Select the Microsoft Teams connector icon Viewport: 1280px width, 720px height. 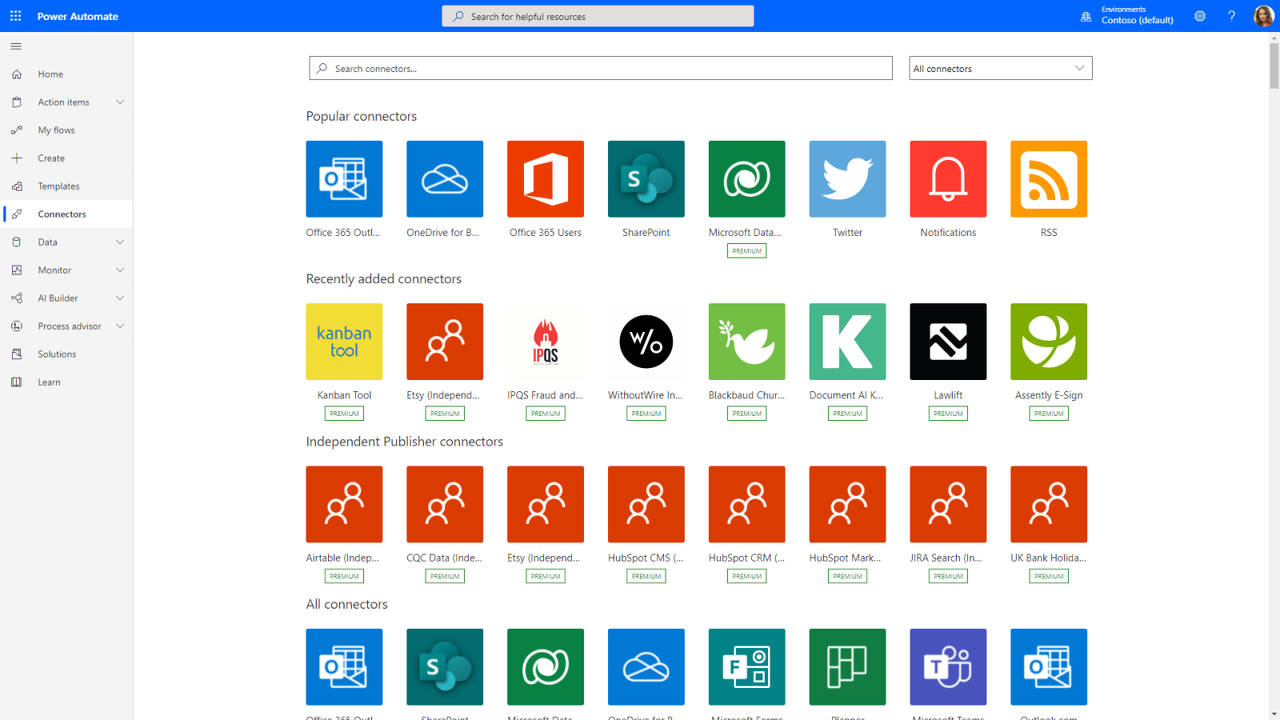[x=947, y=667]
